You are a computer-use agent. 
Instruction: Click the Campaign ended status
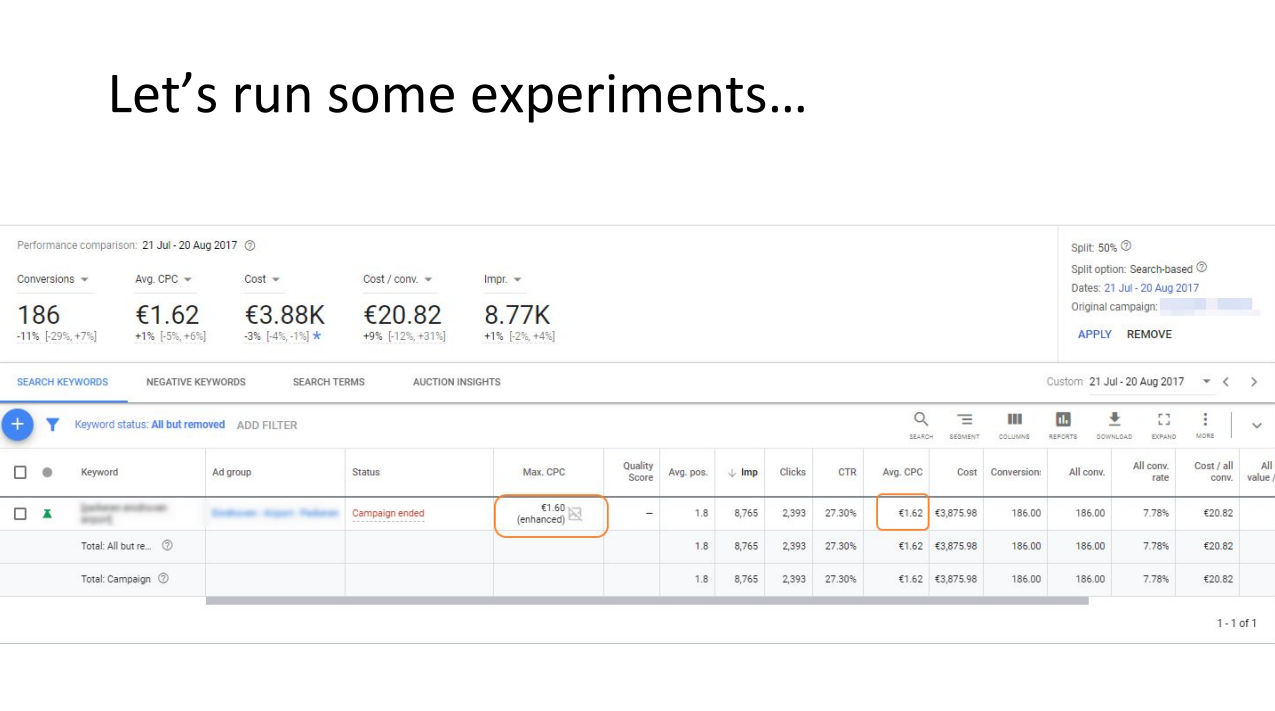click(388, 513)
